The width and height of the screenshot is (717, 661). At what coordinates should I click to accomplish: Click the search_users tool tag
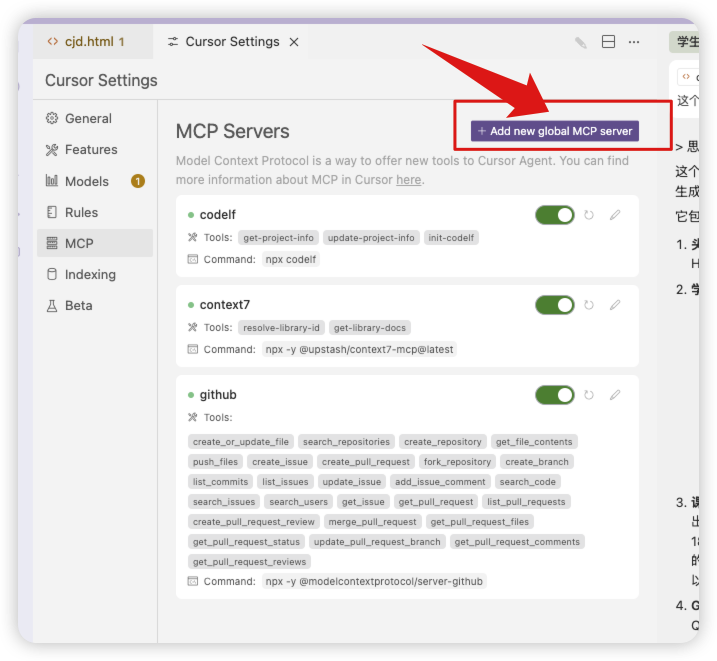pyautogui.click(x=299, y=502)
